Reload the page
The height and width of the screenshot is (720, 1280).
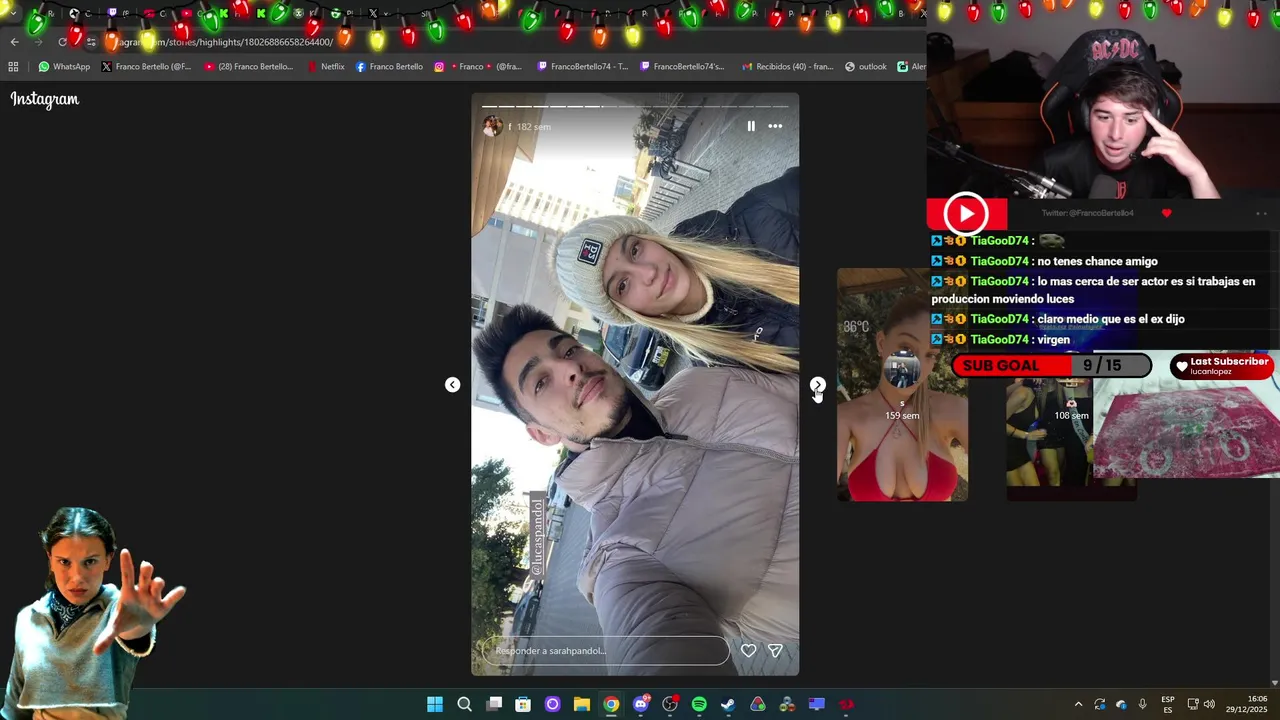[62, 42]
